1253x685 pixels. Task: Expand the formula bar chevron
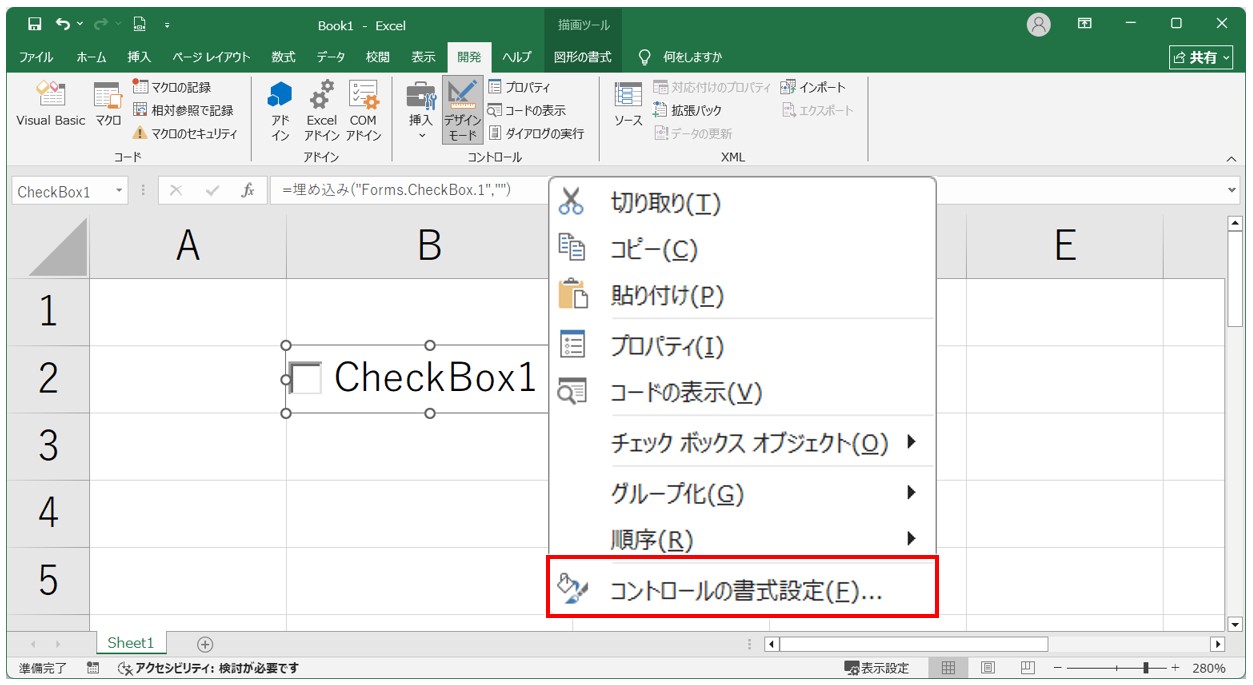tap(1232, 190)
